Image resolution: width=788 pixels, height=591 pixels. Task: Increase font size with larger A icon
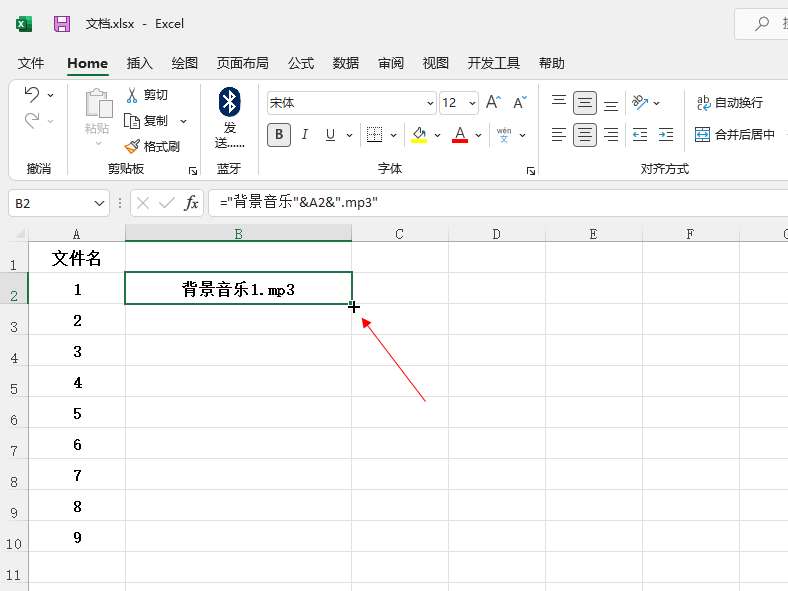[x=493, y=103]
